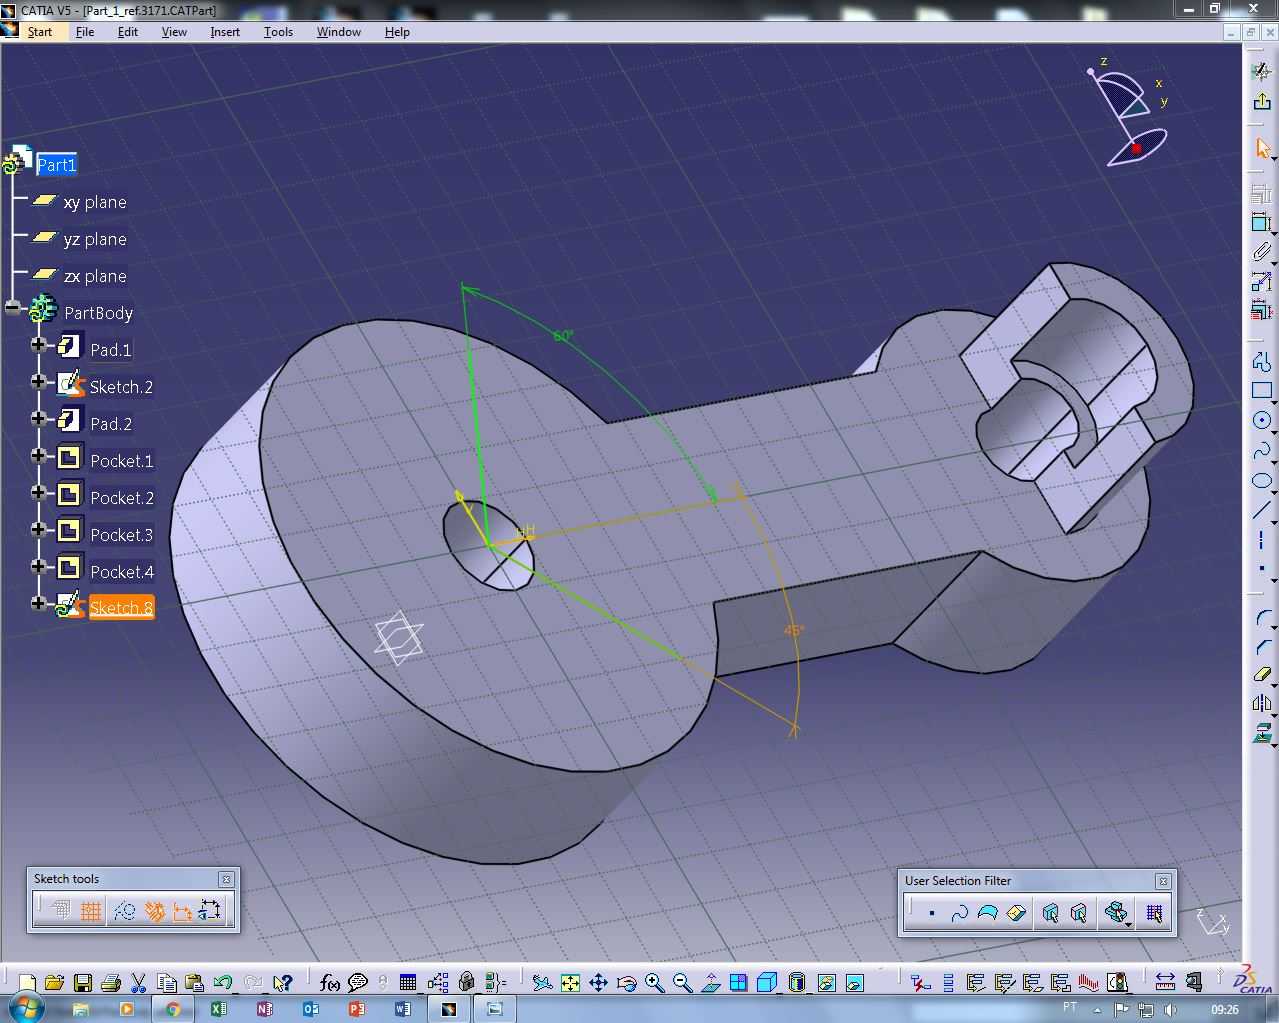Select the Rectangle sketch tool
Viewport: 1279px width, 1023px height.
[1262, 390]
